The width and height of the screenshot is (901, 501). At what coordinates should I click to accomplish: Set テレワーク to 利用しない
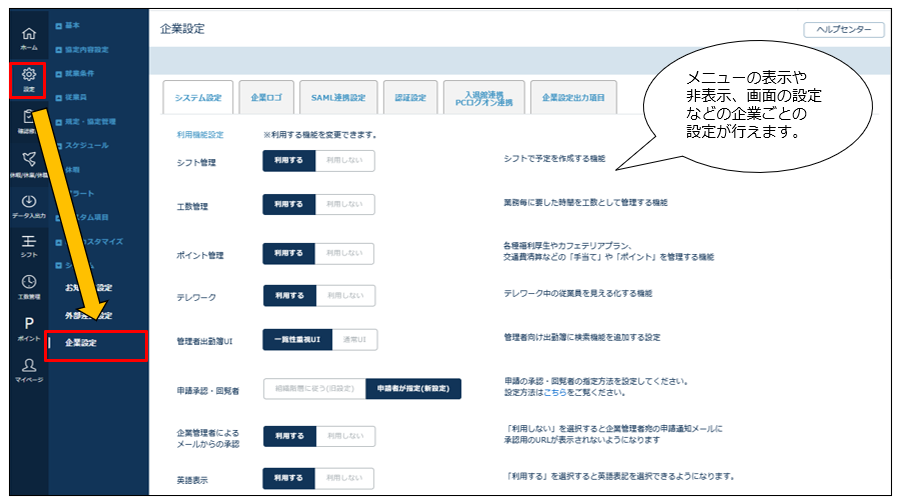344,296
